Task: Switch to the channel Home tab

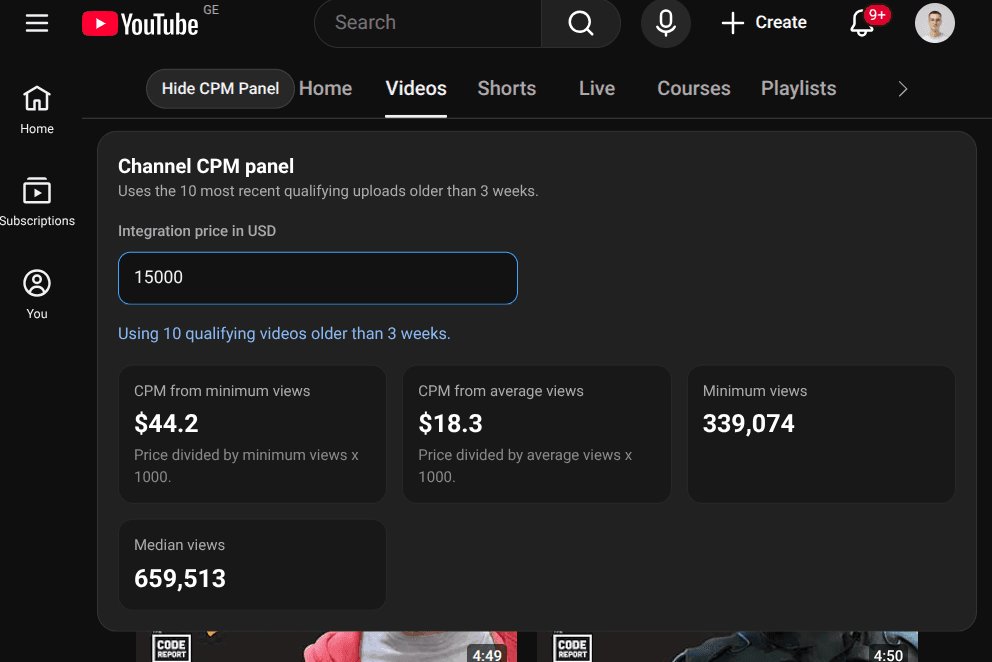Action: tap(326, 88)
